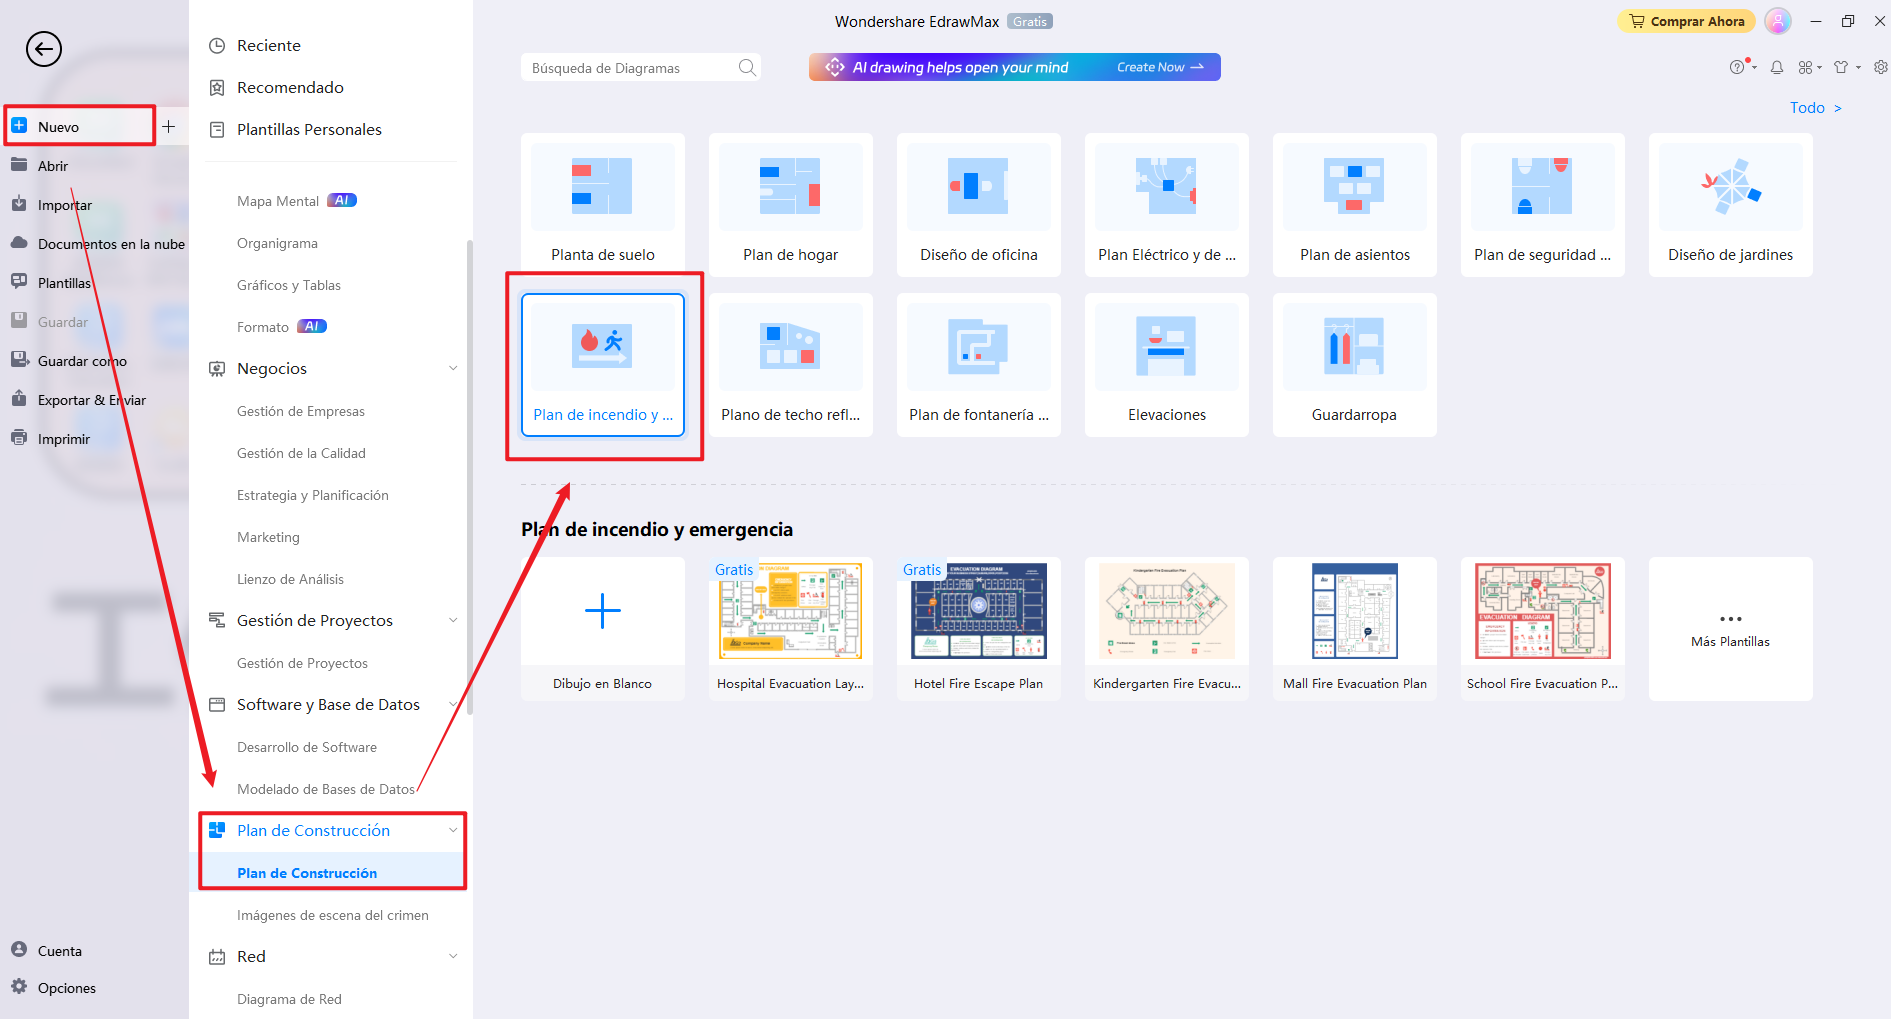Screen dimensions: 1891x1019
Task: Click the back arrow icon
Action: click(44, 48)
